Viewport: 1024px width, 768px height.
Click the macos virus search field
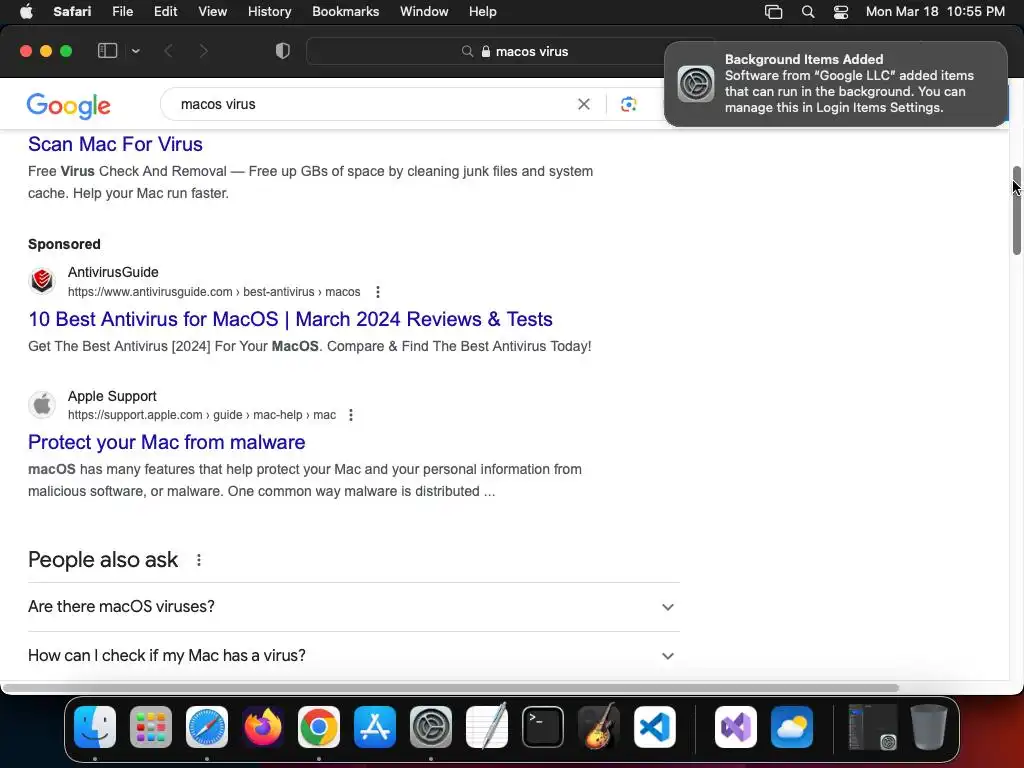pyautogui.click(x=372, y=104)
